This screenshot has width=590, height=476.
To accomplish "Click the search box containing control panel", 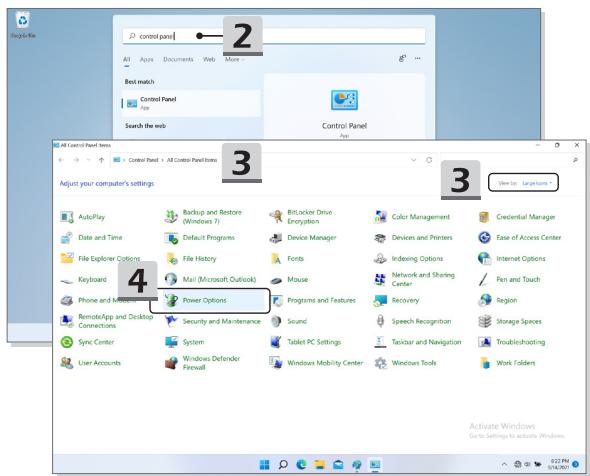I will [274, 36].
